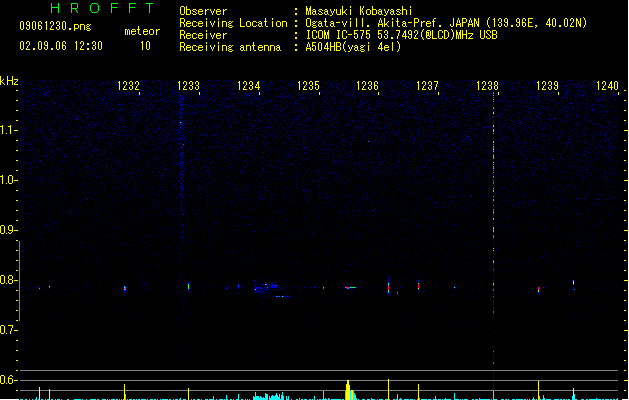This screenshot has width=629, height=400.
Task: Click the 0.6 kHz frequency label
Action: click(9, 380)
